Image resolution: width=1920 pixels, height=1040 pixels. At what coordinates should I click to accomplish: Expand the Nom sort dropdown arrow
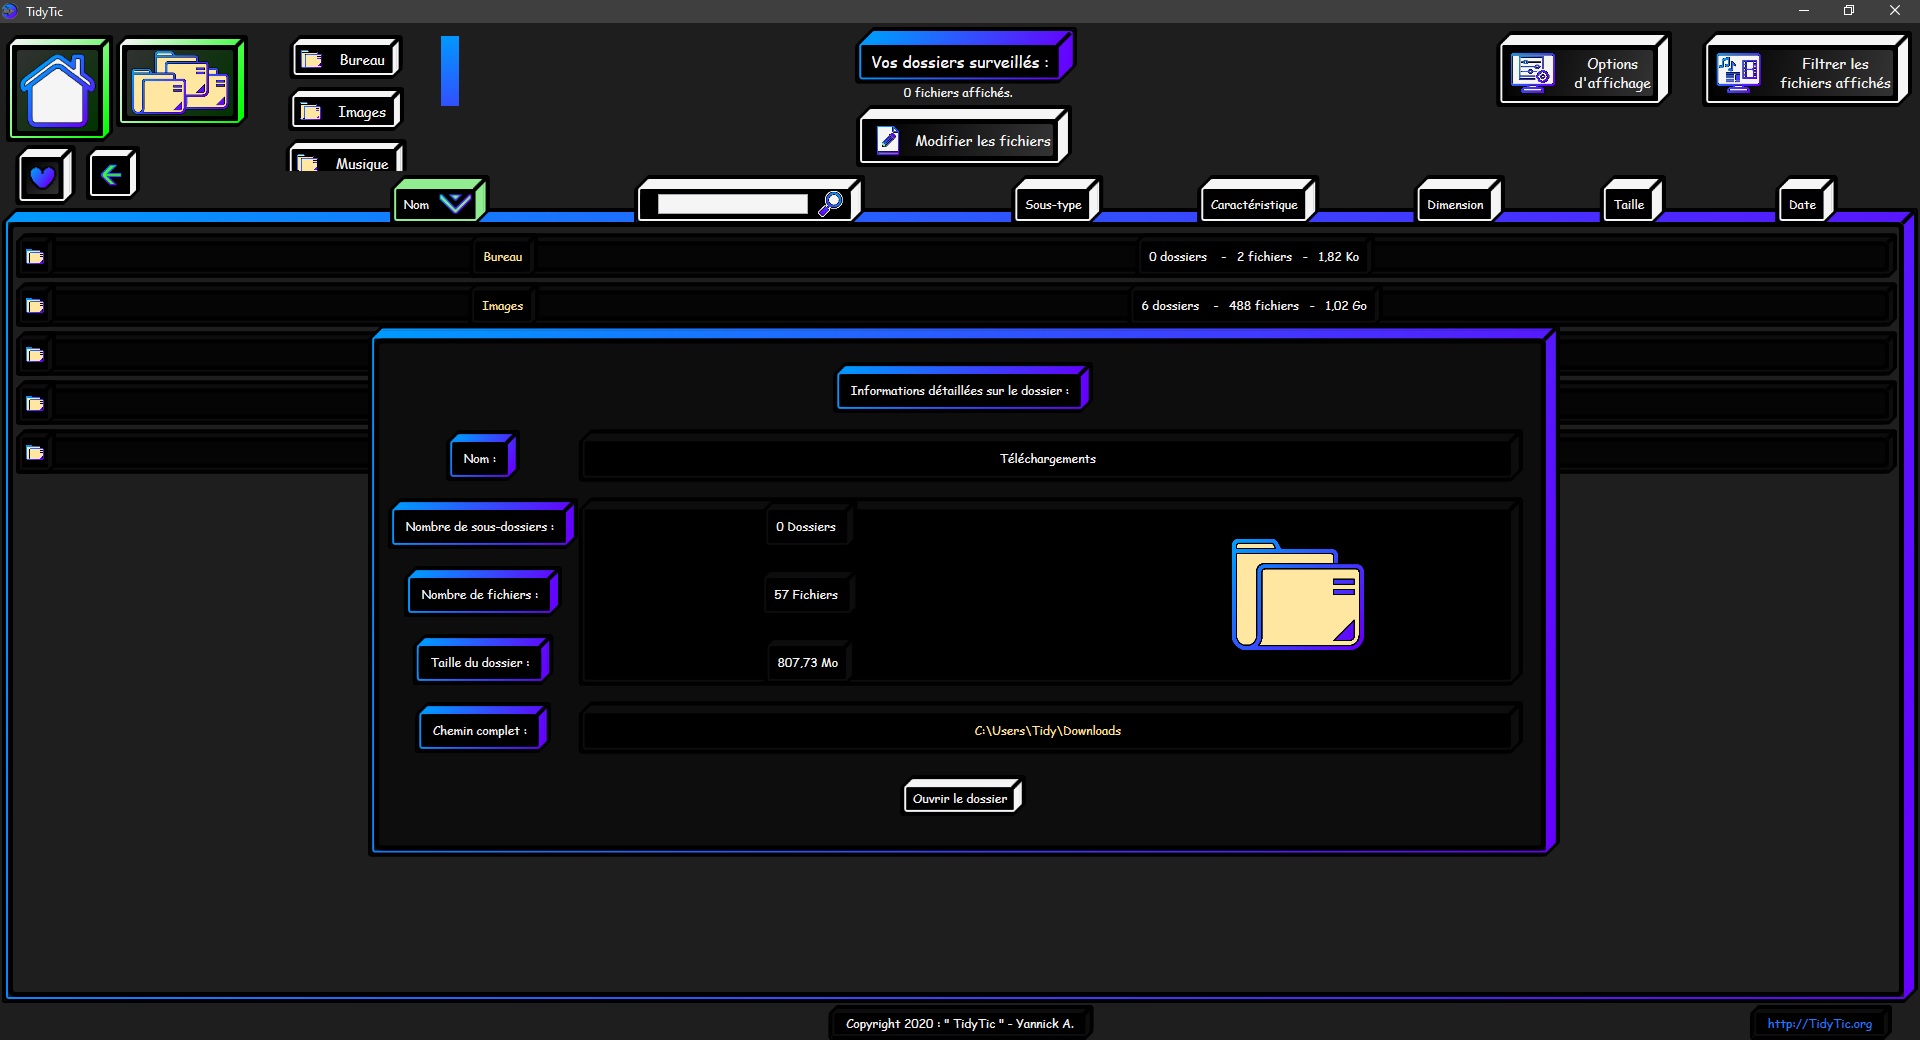point(455,204)
